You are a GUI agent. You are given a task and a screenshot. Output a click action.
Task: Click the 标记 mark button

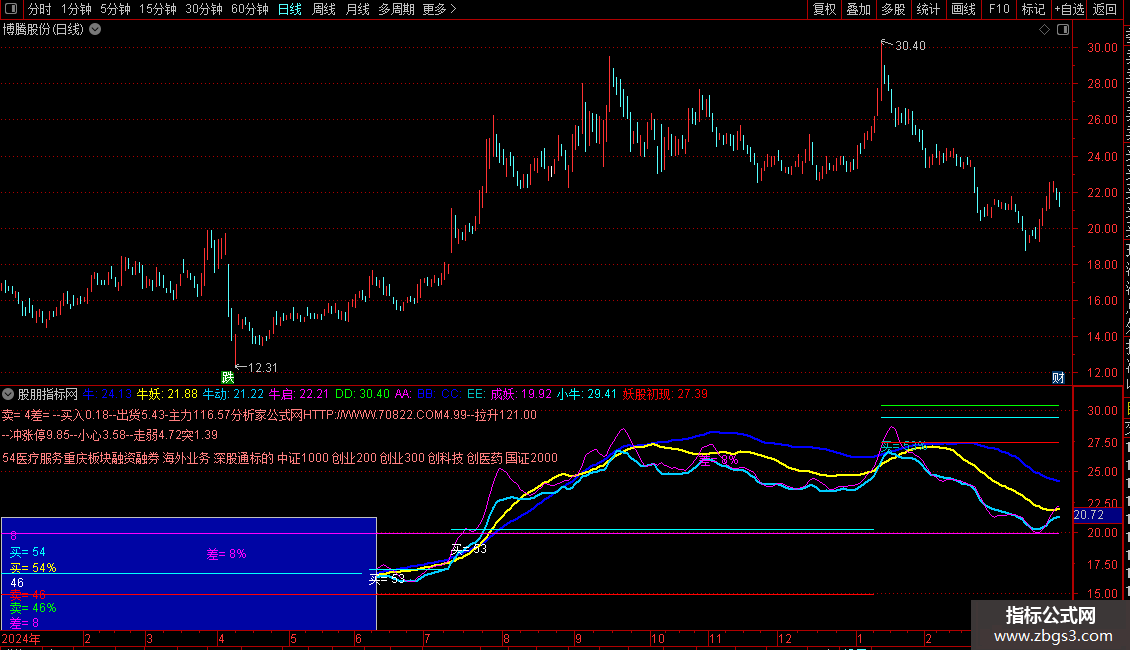1033,9
